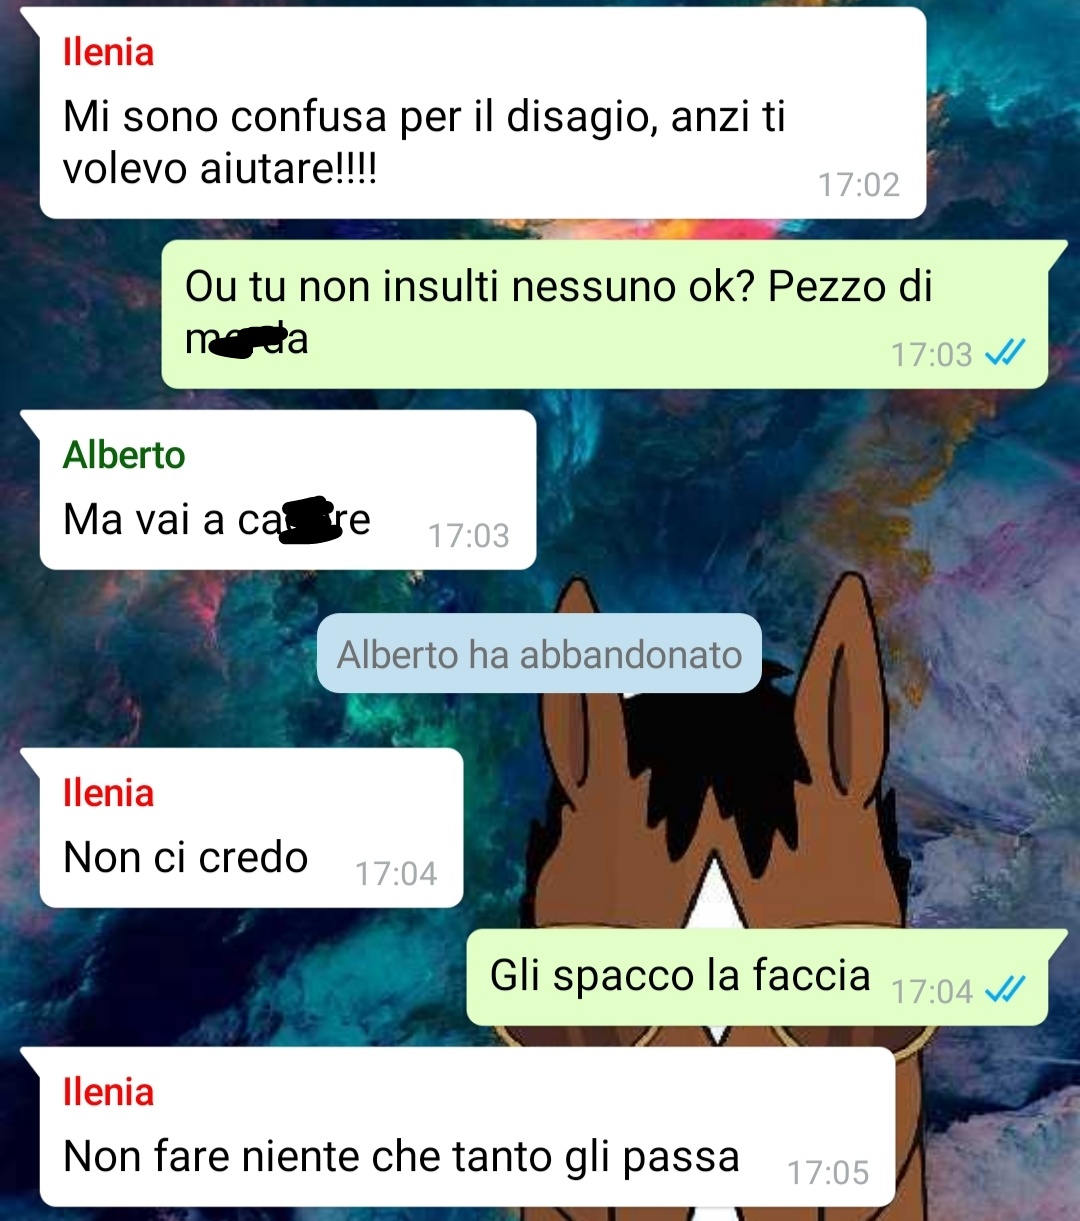
Task: Select the 'Non ci credo' message
Action: coord(251,828)
